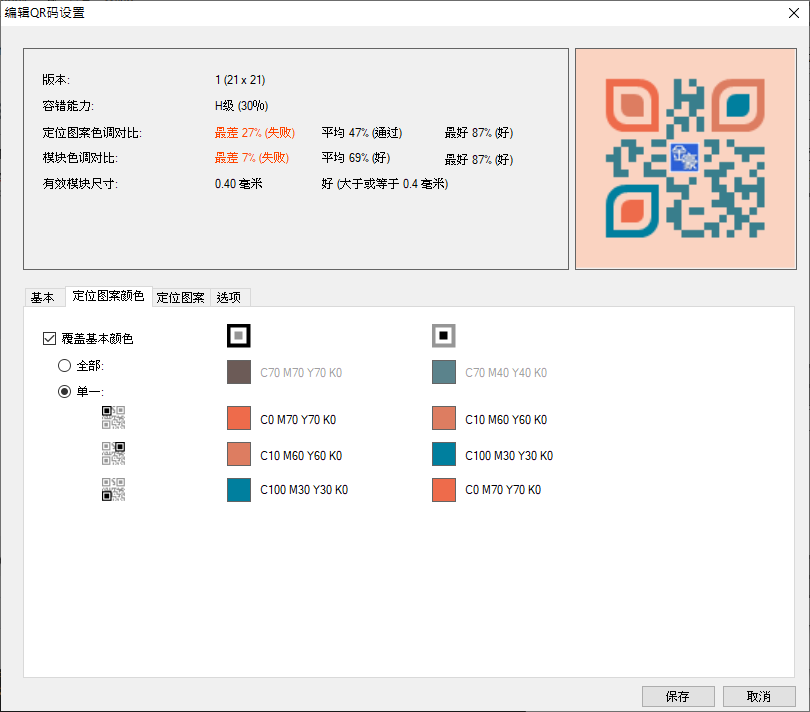Open the 选项 tab

tap(229, 298)
